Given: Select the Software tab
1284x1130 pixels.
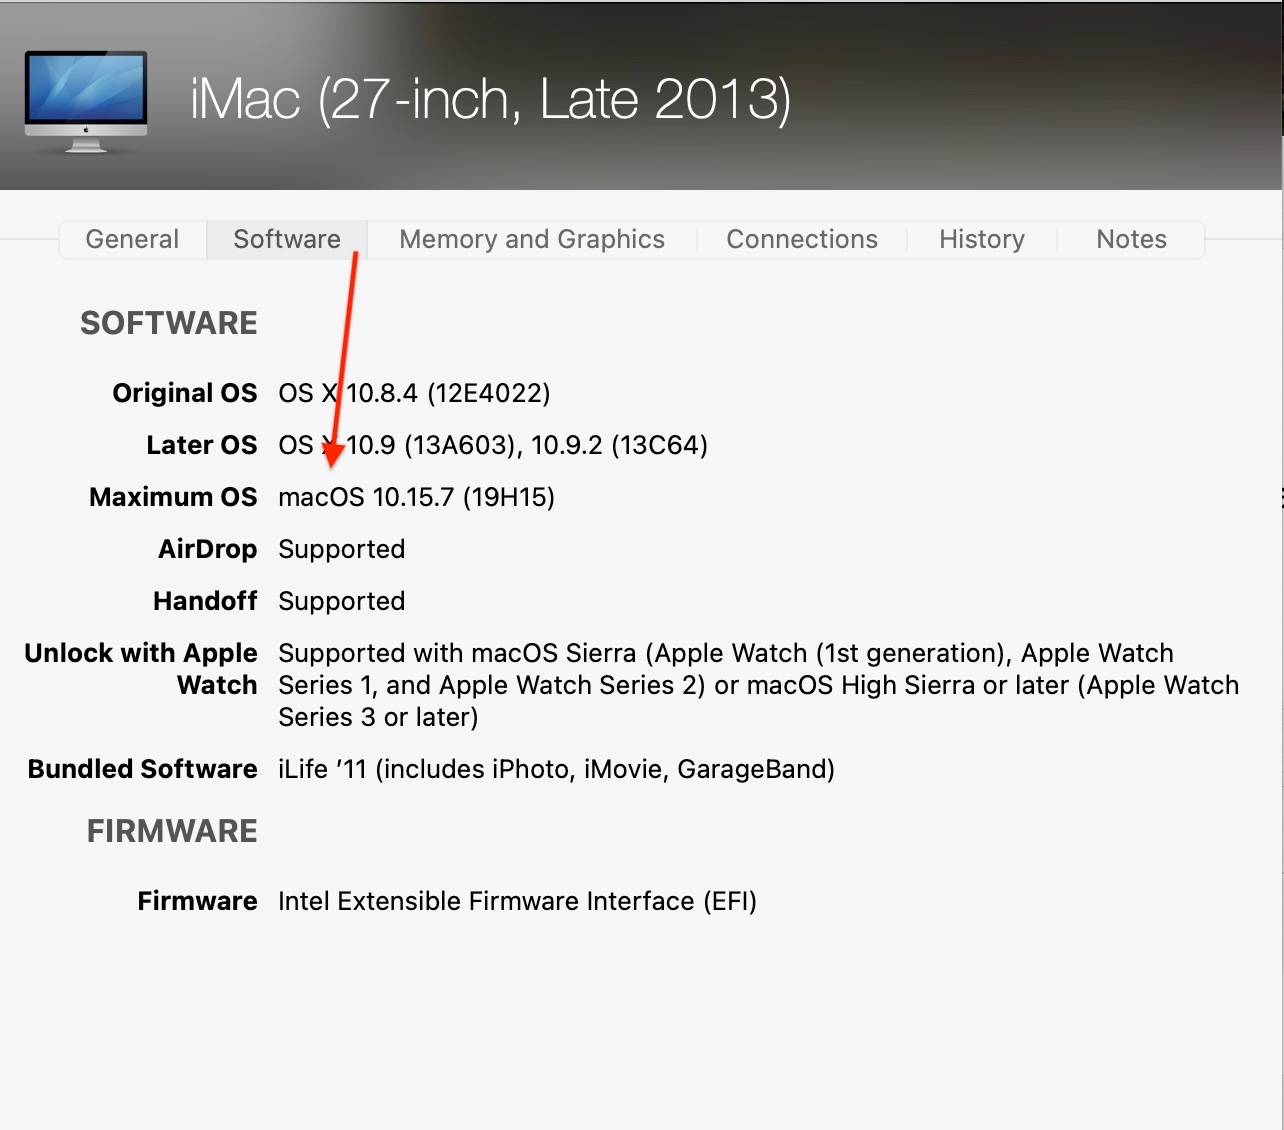Looking at the screenshot, I should (x=287, y=240).
